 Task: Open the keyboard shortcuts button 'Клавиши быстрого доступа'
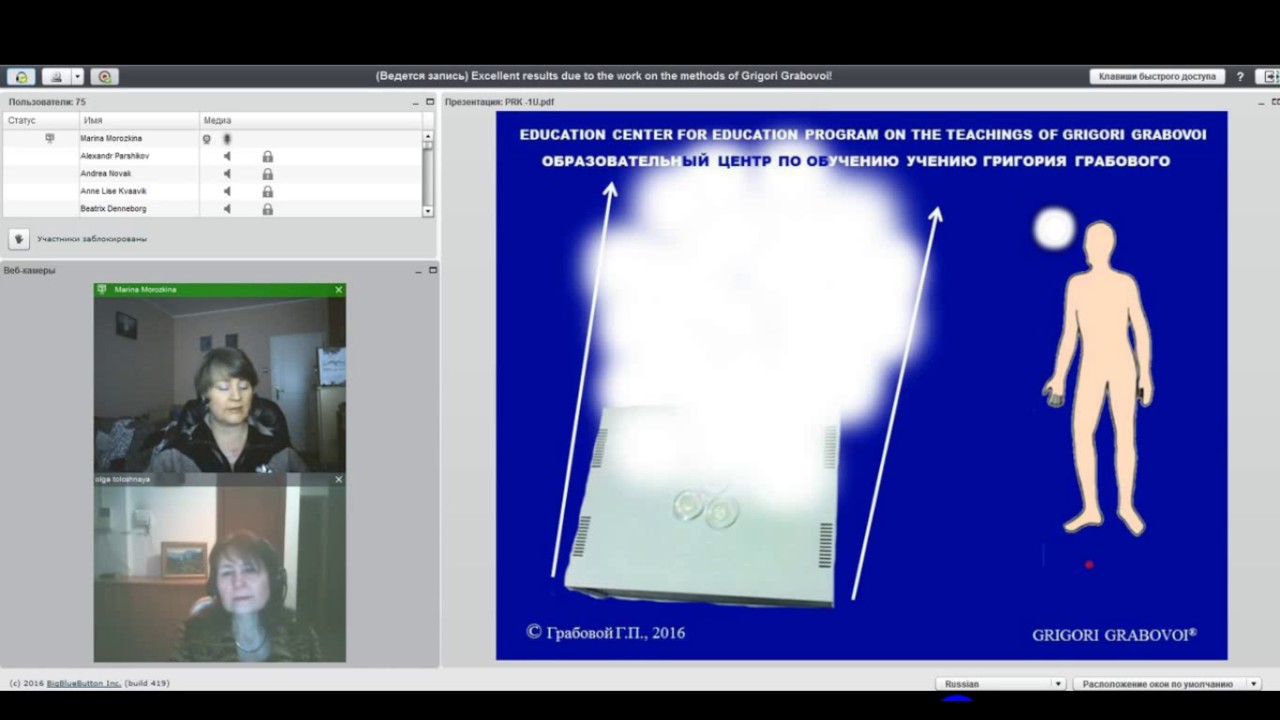coord(1157,76)
